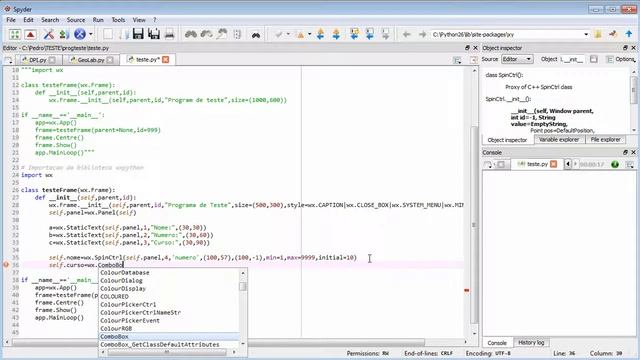Select the Console tab at bottom

coord(497,343)
